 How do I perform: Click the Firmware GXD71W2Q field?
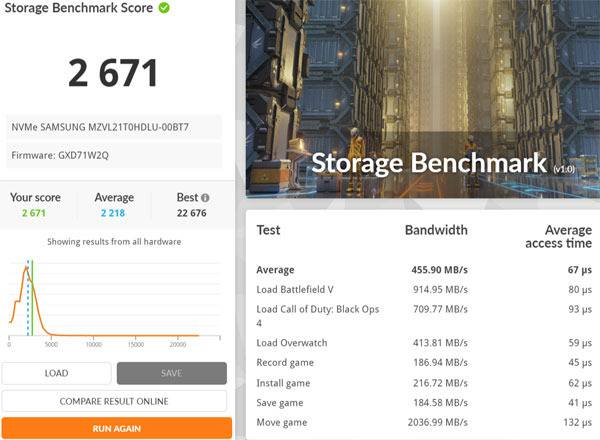click(116, 155)
